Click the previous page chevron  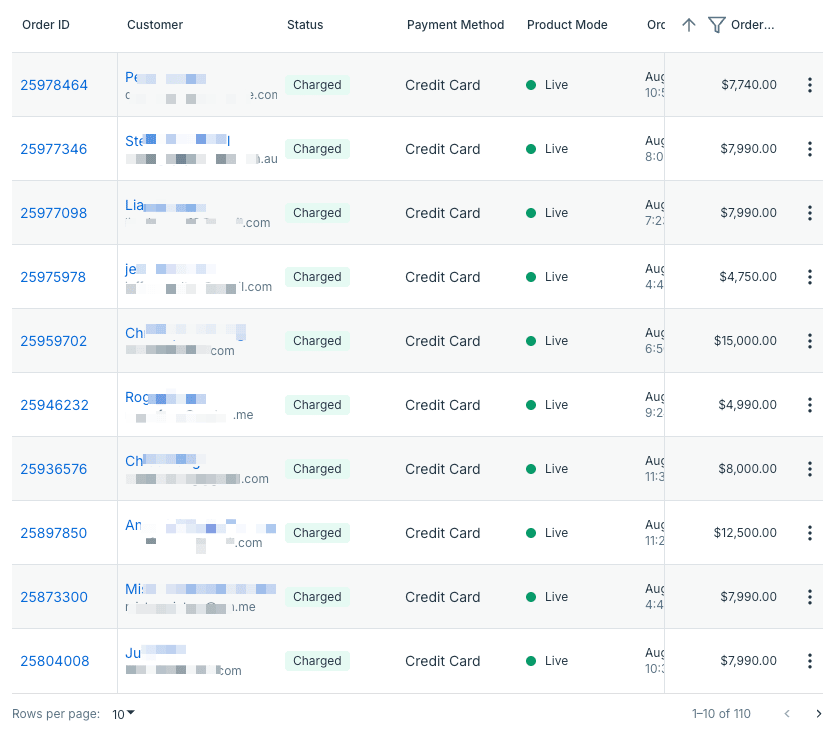point(787,714)
